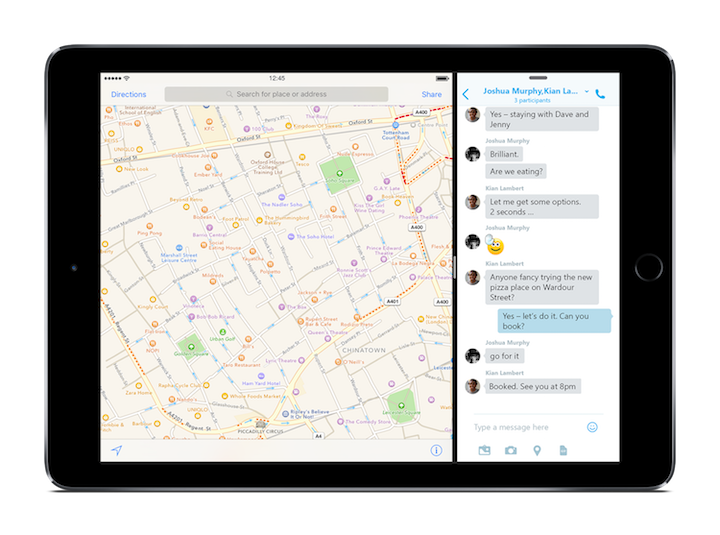Tap the 'Let me get some options' message

[x=542, y=207]
